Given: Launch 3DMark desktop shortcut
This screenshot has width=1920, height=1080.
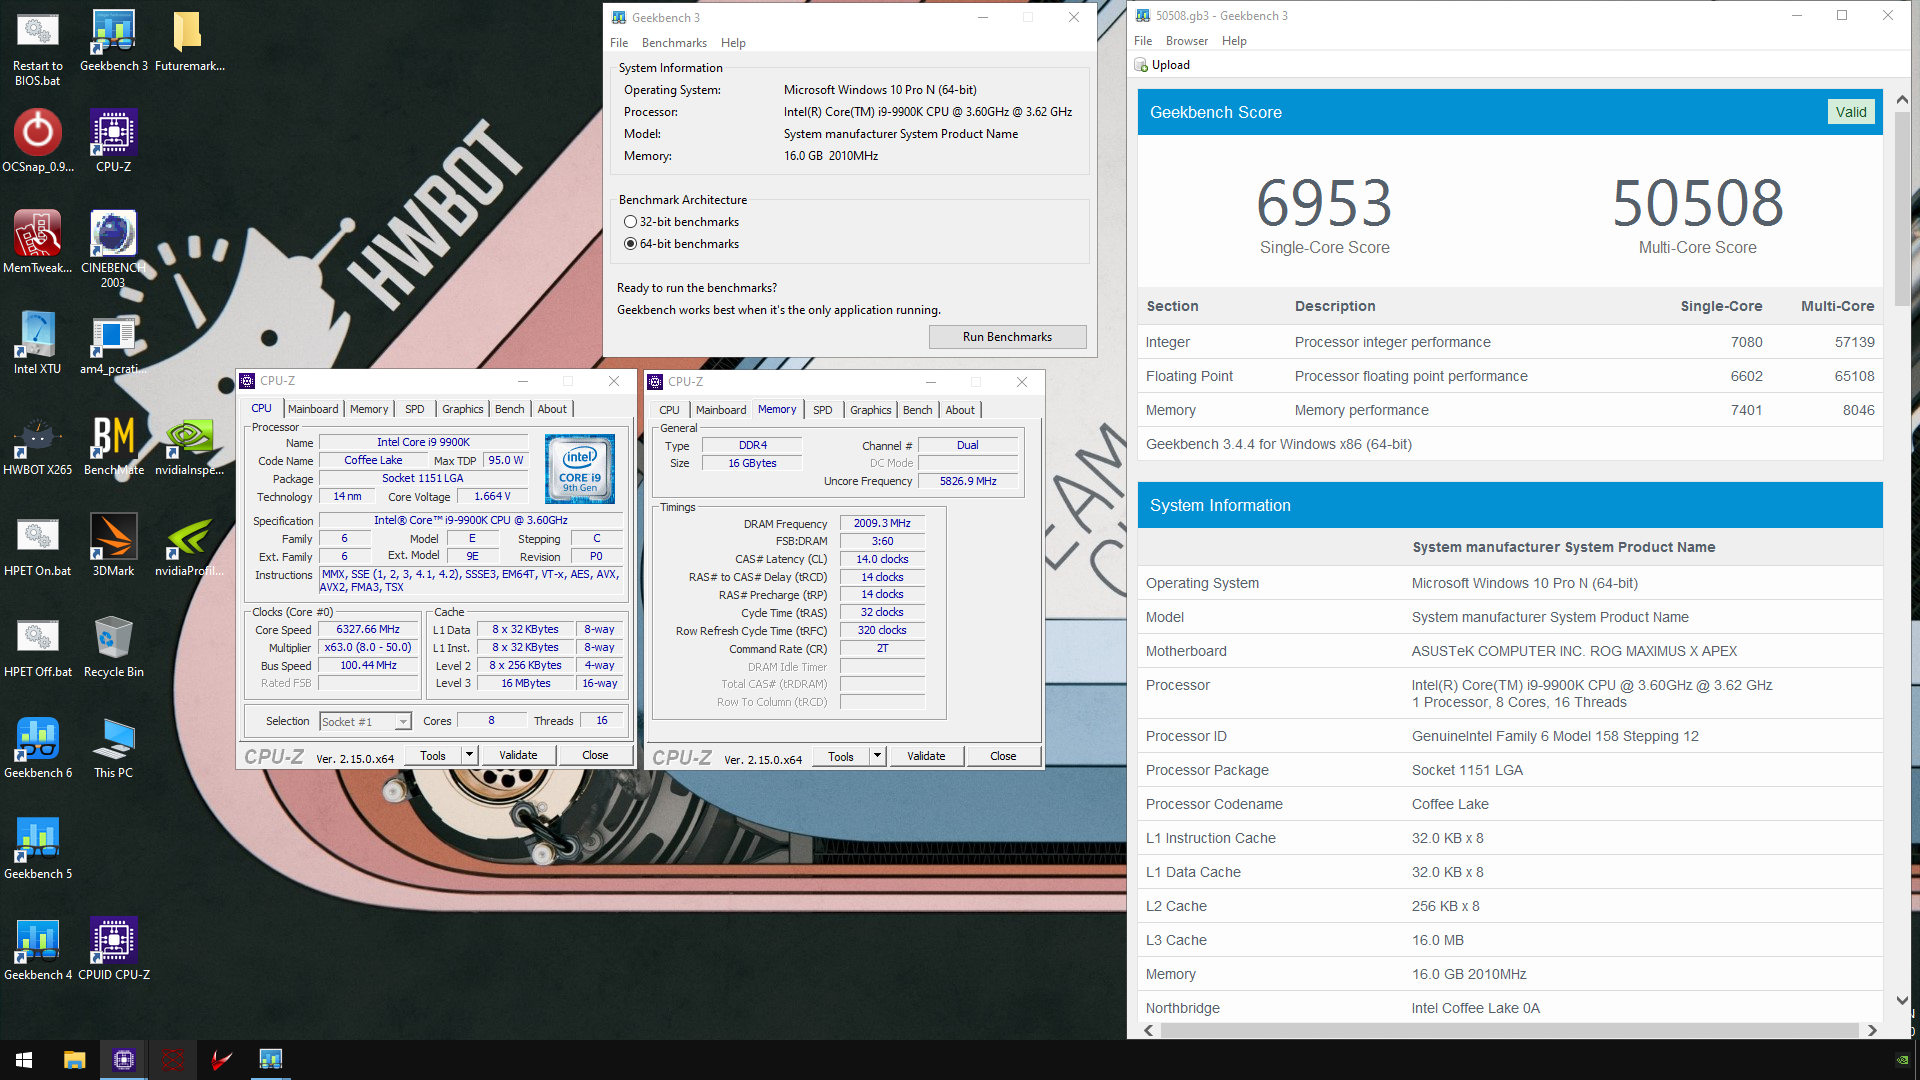Looking at the screenshot, I should 113,545.
